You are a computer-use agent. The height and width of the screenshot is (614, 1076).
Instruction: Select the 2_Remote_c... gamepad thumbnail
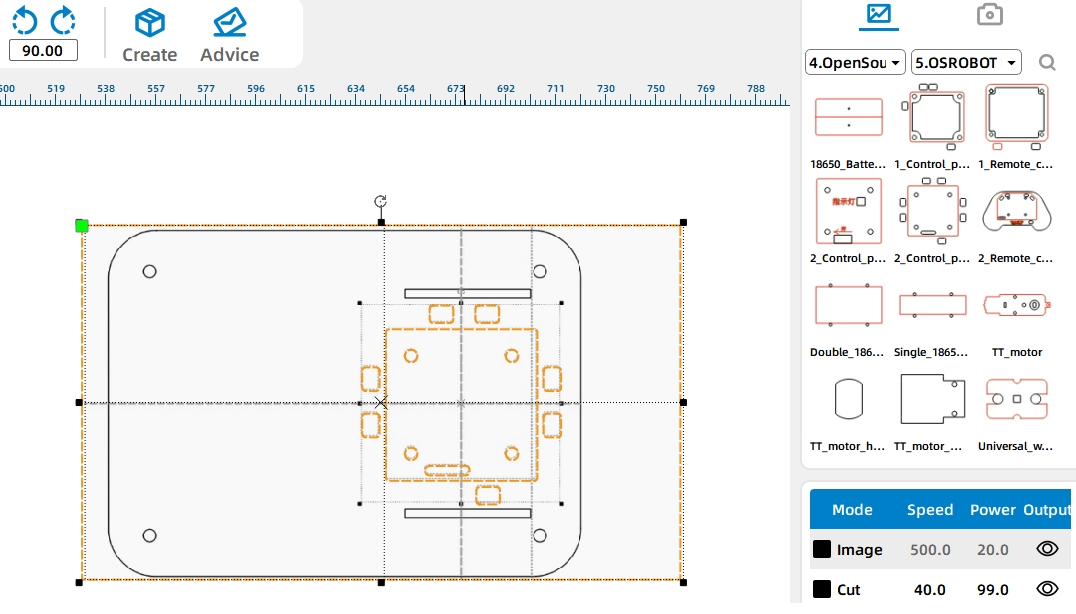pos(1016,211)
